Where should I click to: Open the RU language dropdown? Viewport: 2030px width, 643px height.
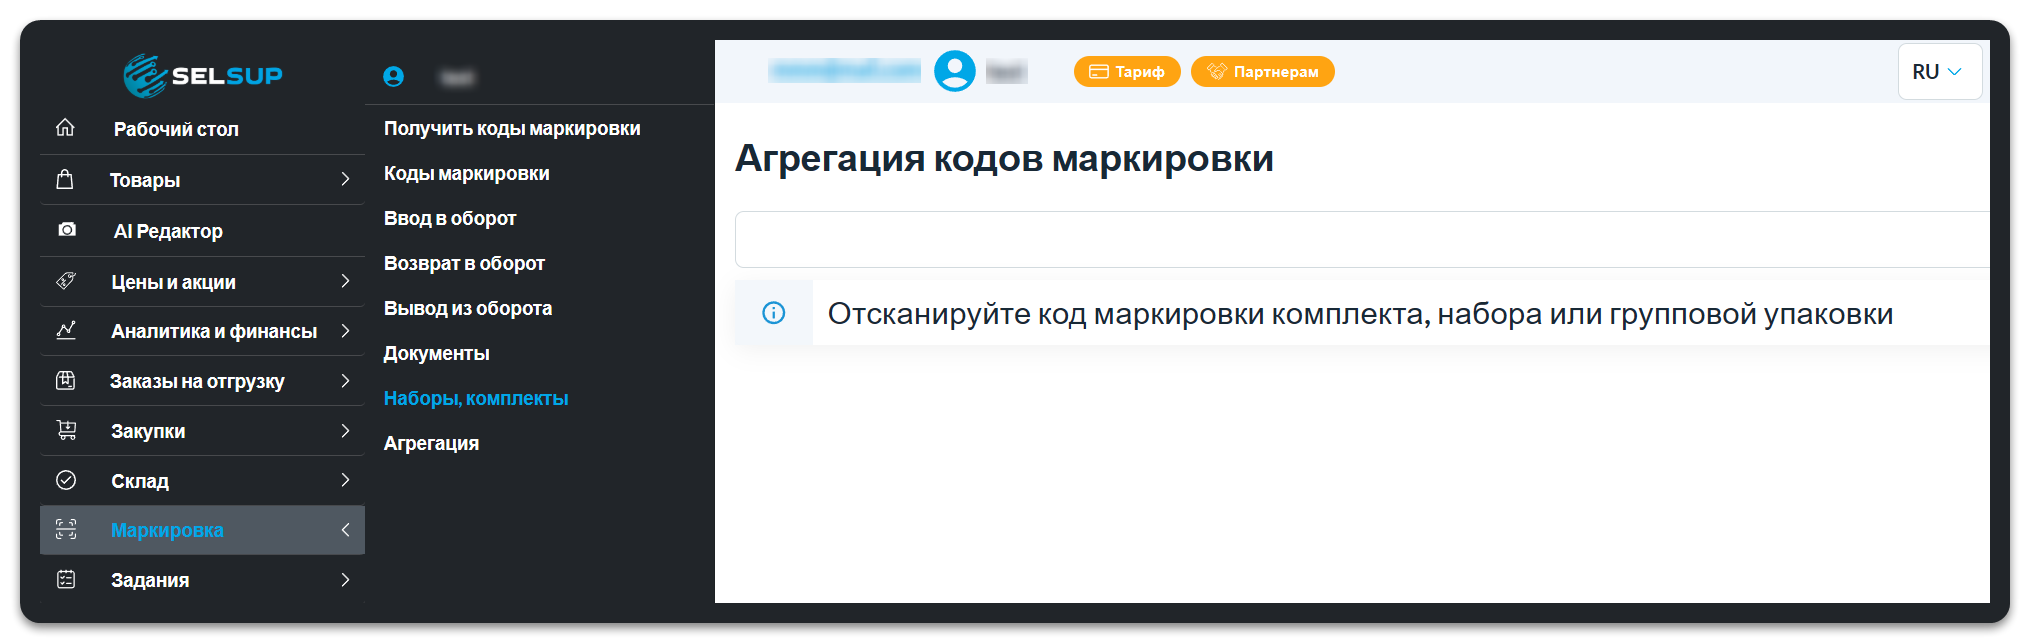coord(1939,72)
